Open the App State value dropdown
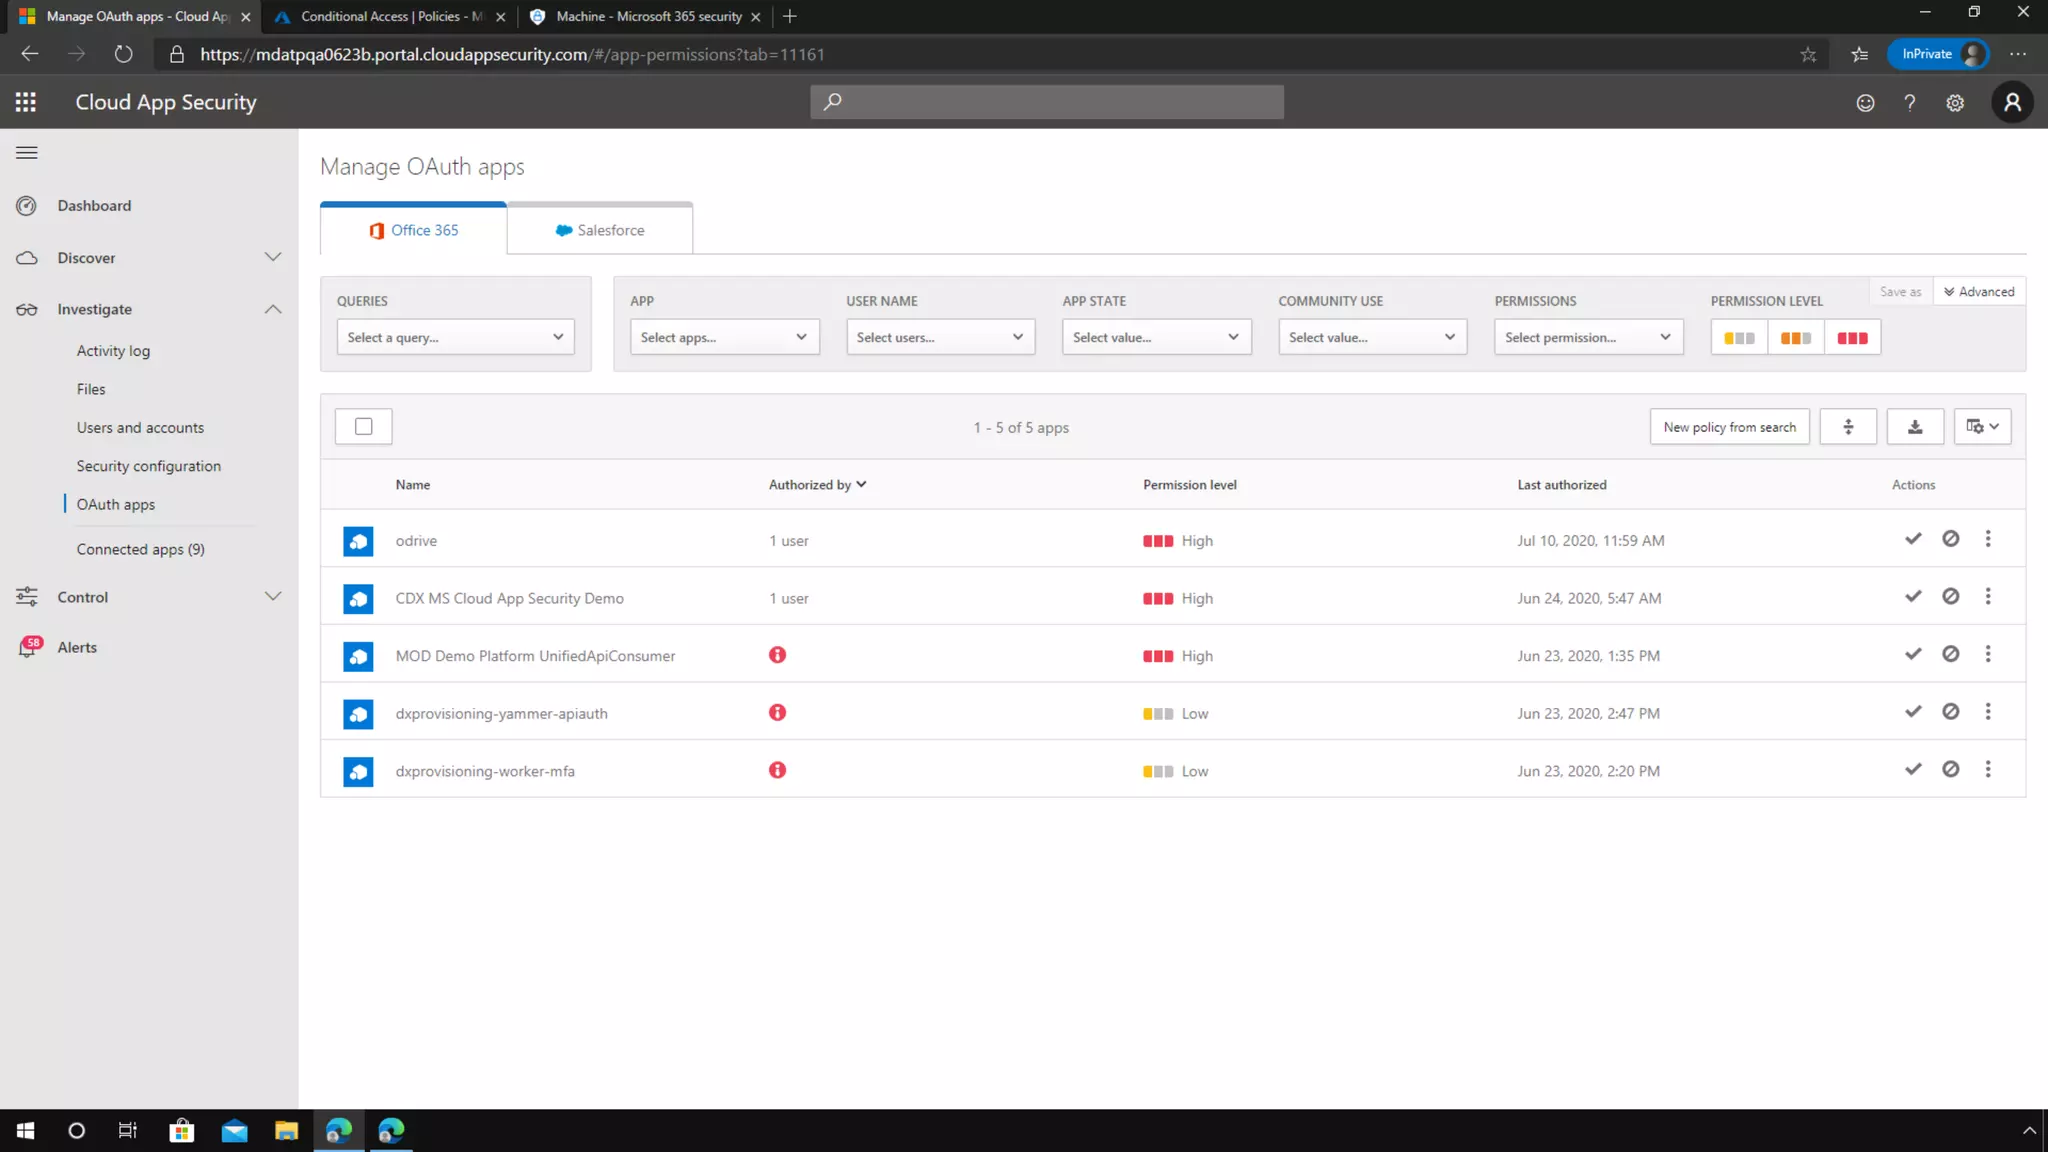 (1155, 338)
